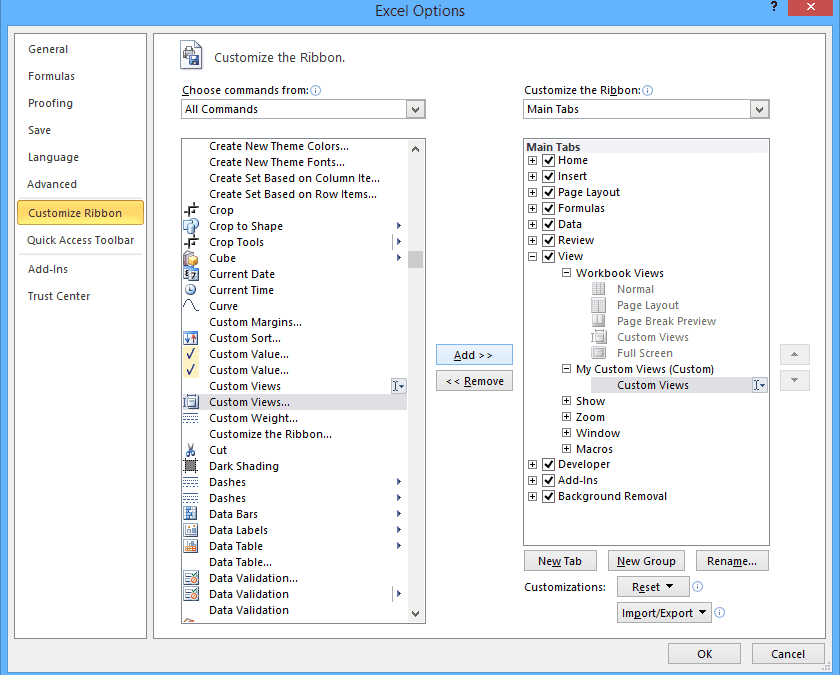Disable the Background Removal checkbox
The height and width of the screenshot is (675, 840).
(x=548, y=496)
